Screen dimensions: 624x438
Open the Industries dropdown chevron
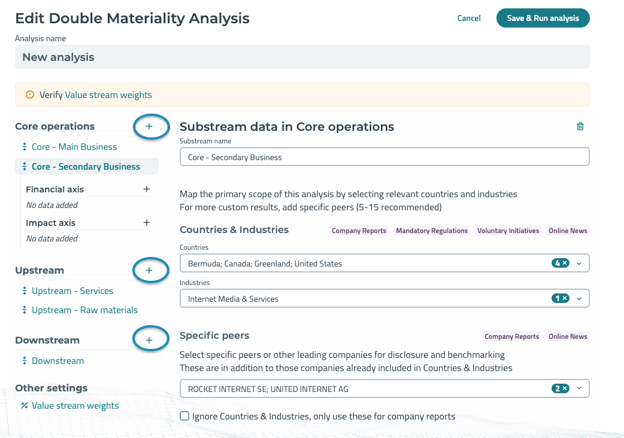579,299
